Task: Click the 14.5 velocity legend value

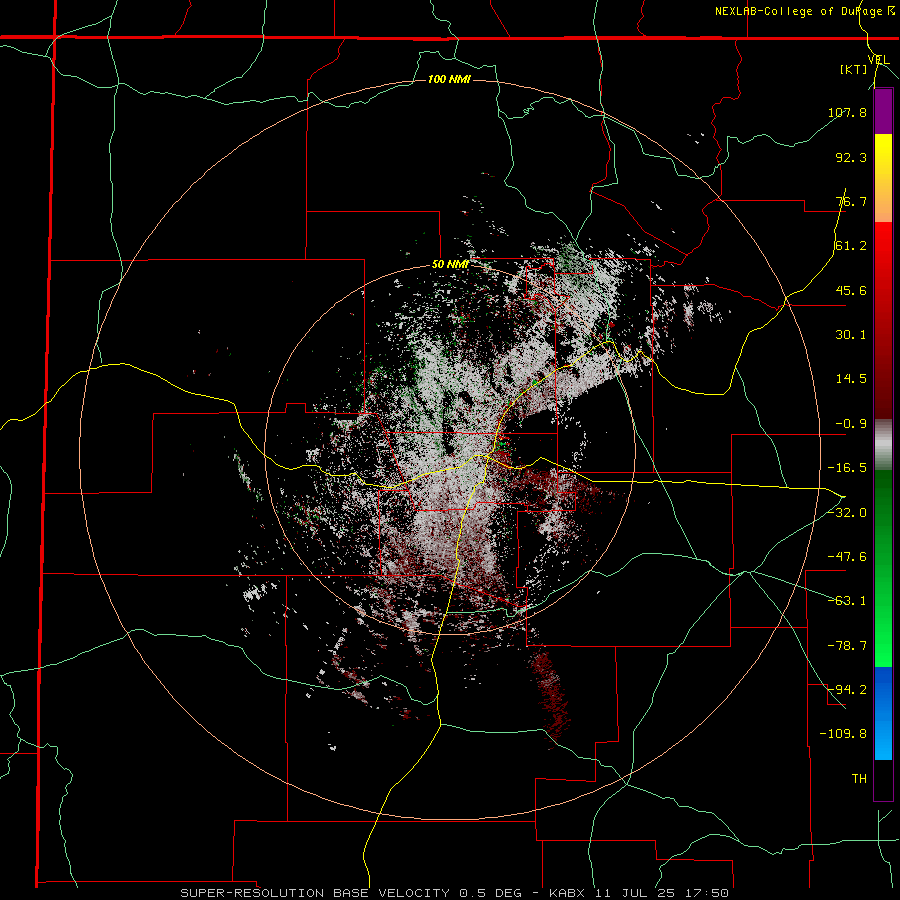Action: coord(851,379)
